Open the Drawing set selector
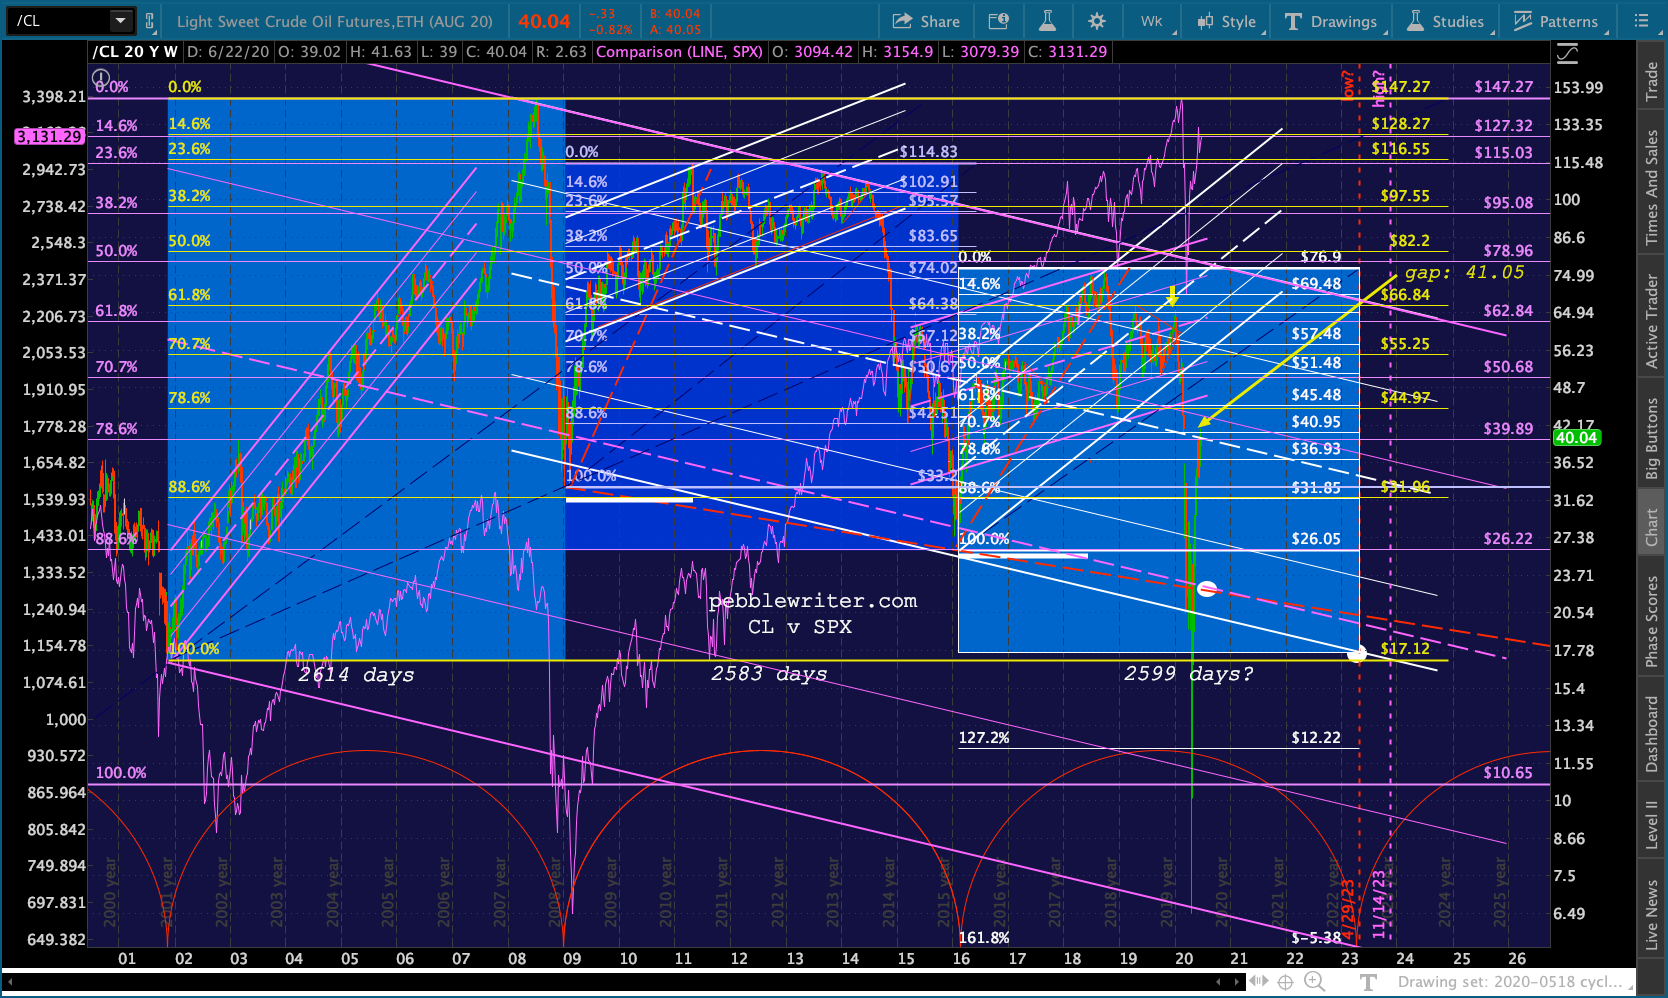 coord(1510,982)
